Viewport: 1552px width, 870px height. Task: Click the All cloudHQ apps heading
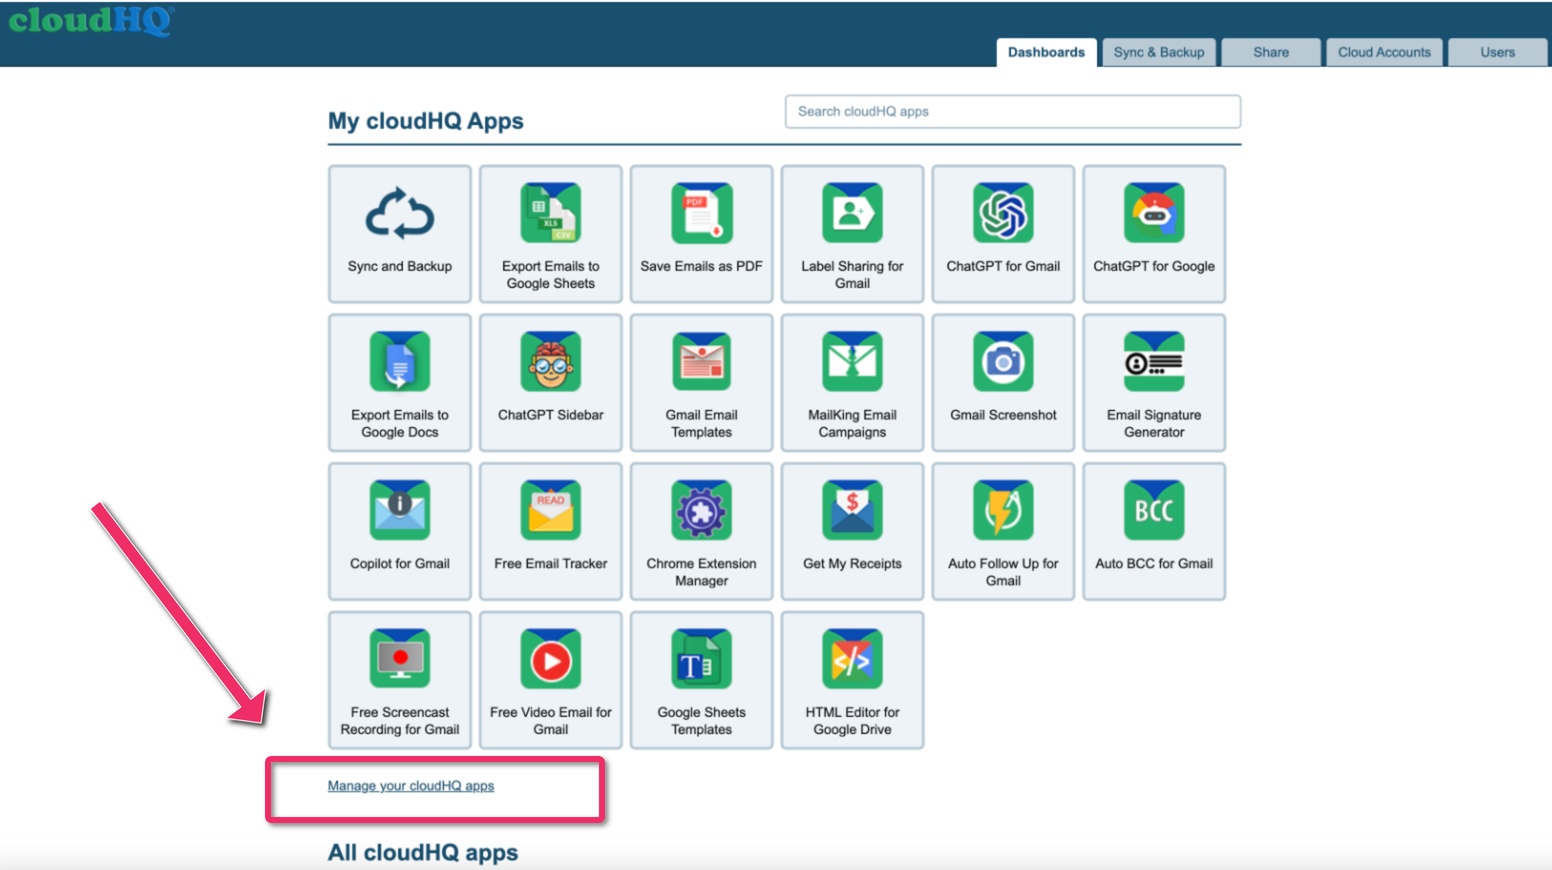tap(423, 853)
